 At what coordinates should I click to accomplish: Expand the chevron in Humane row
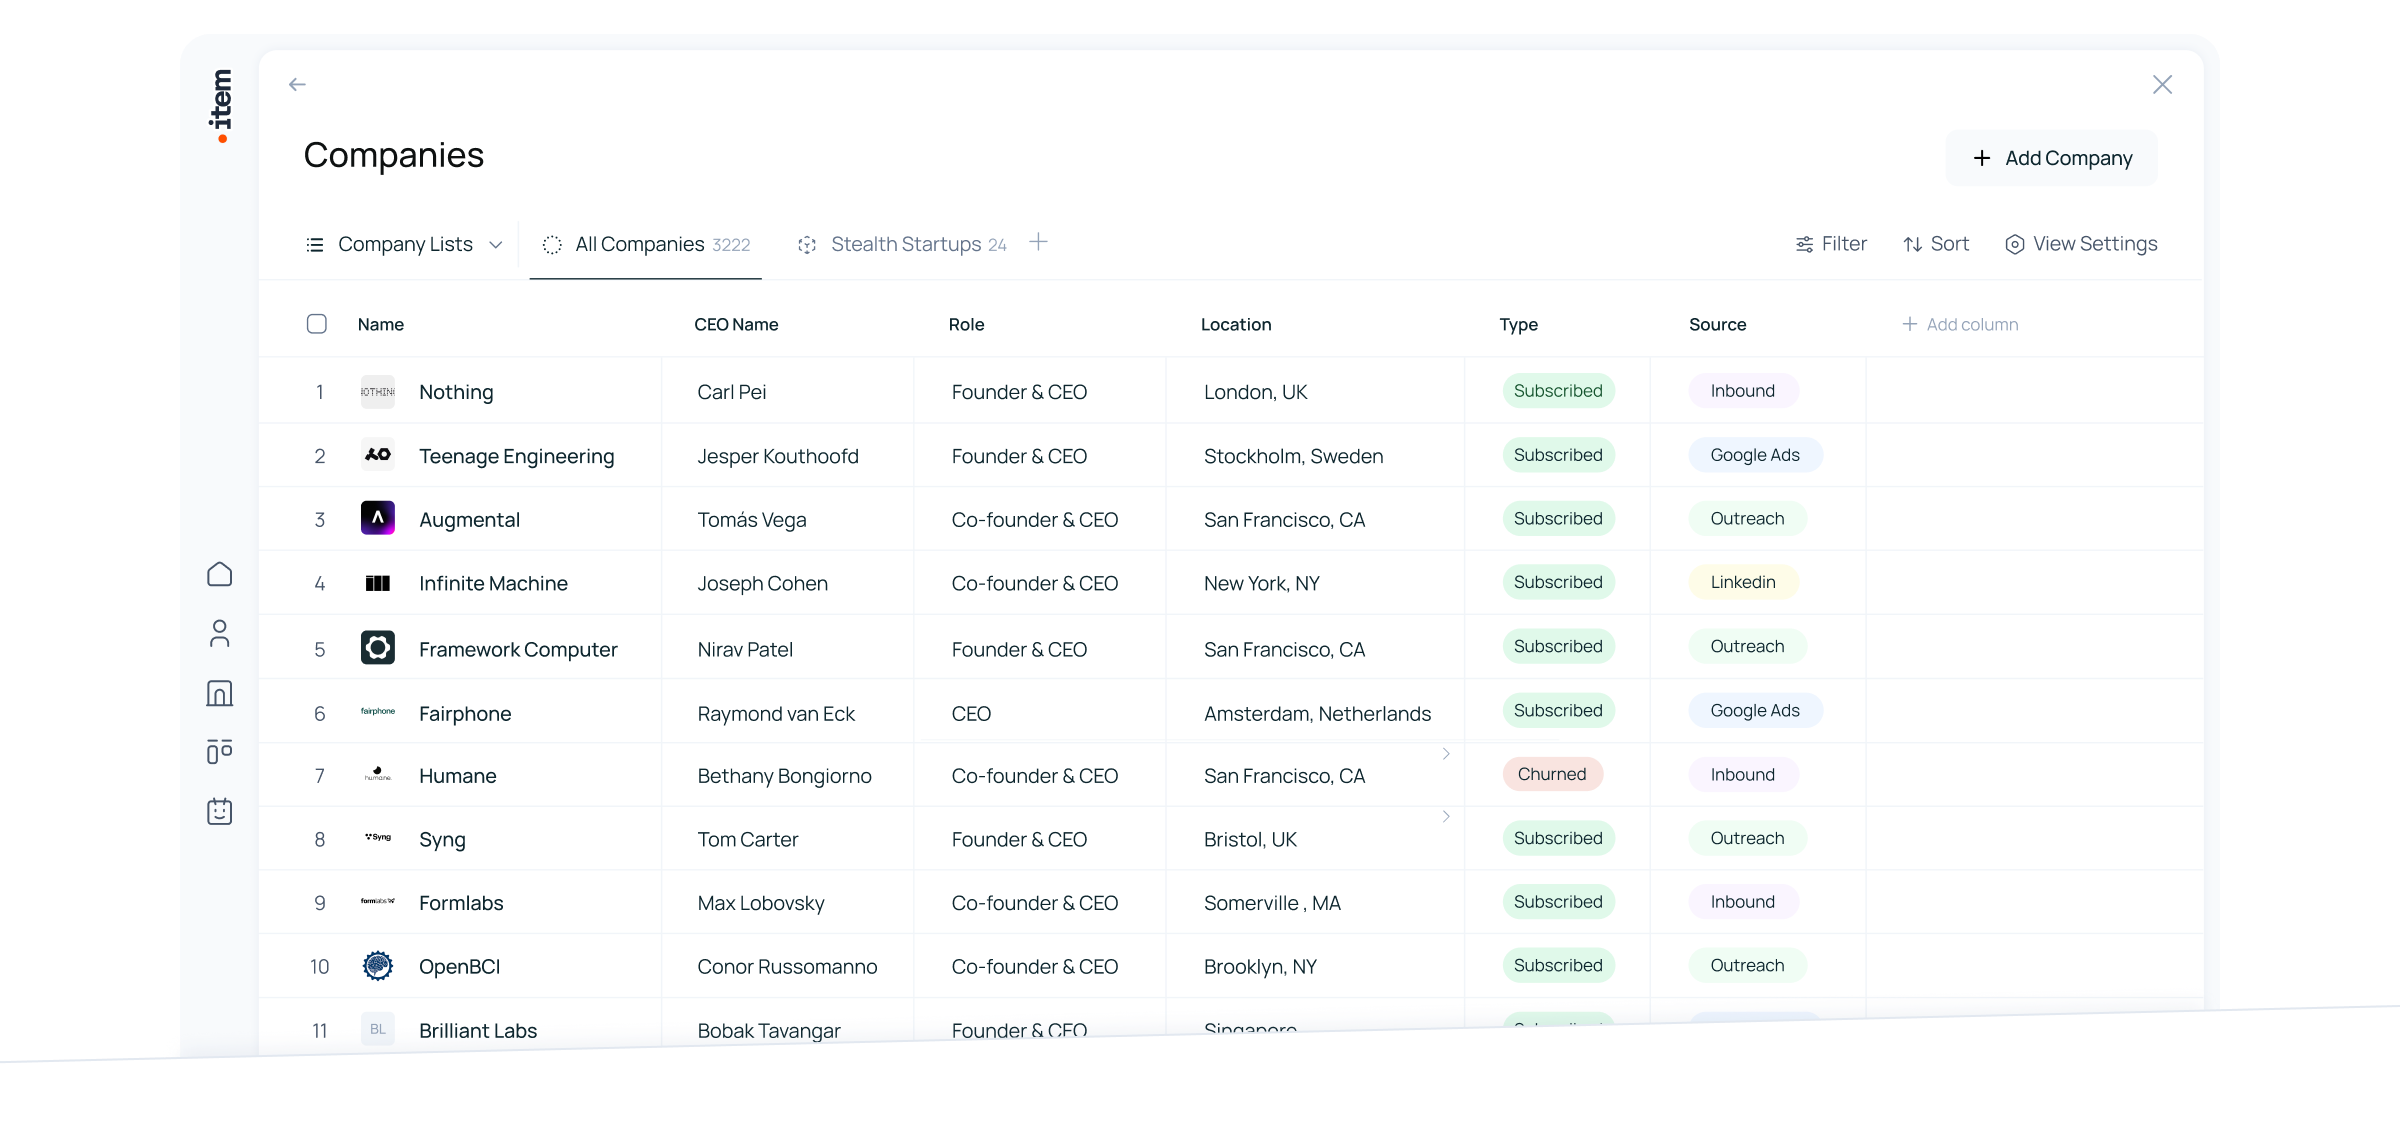tap(1446, 754)
